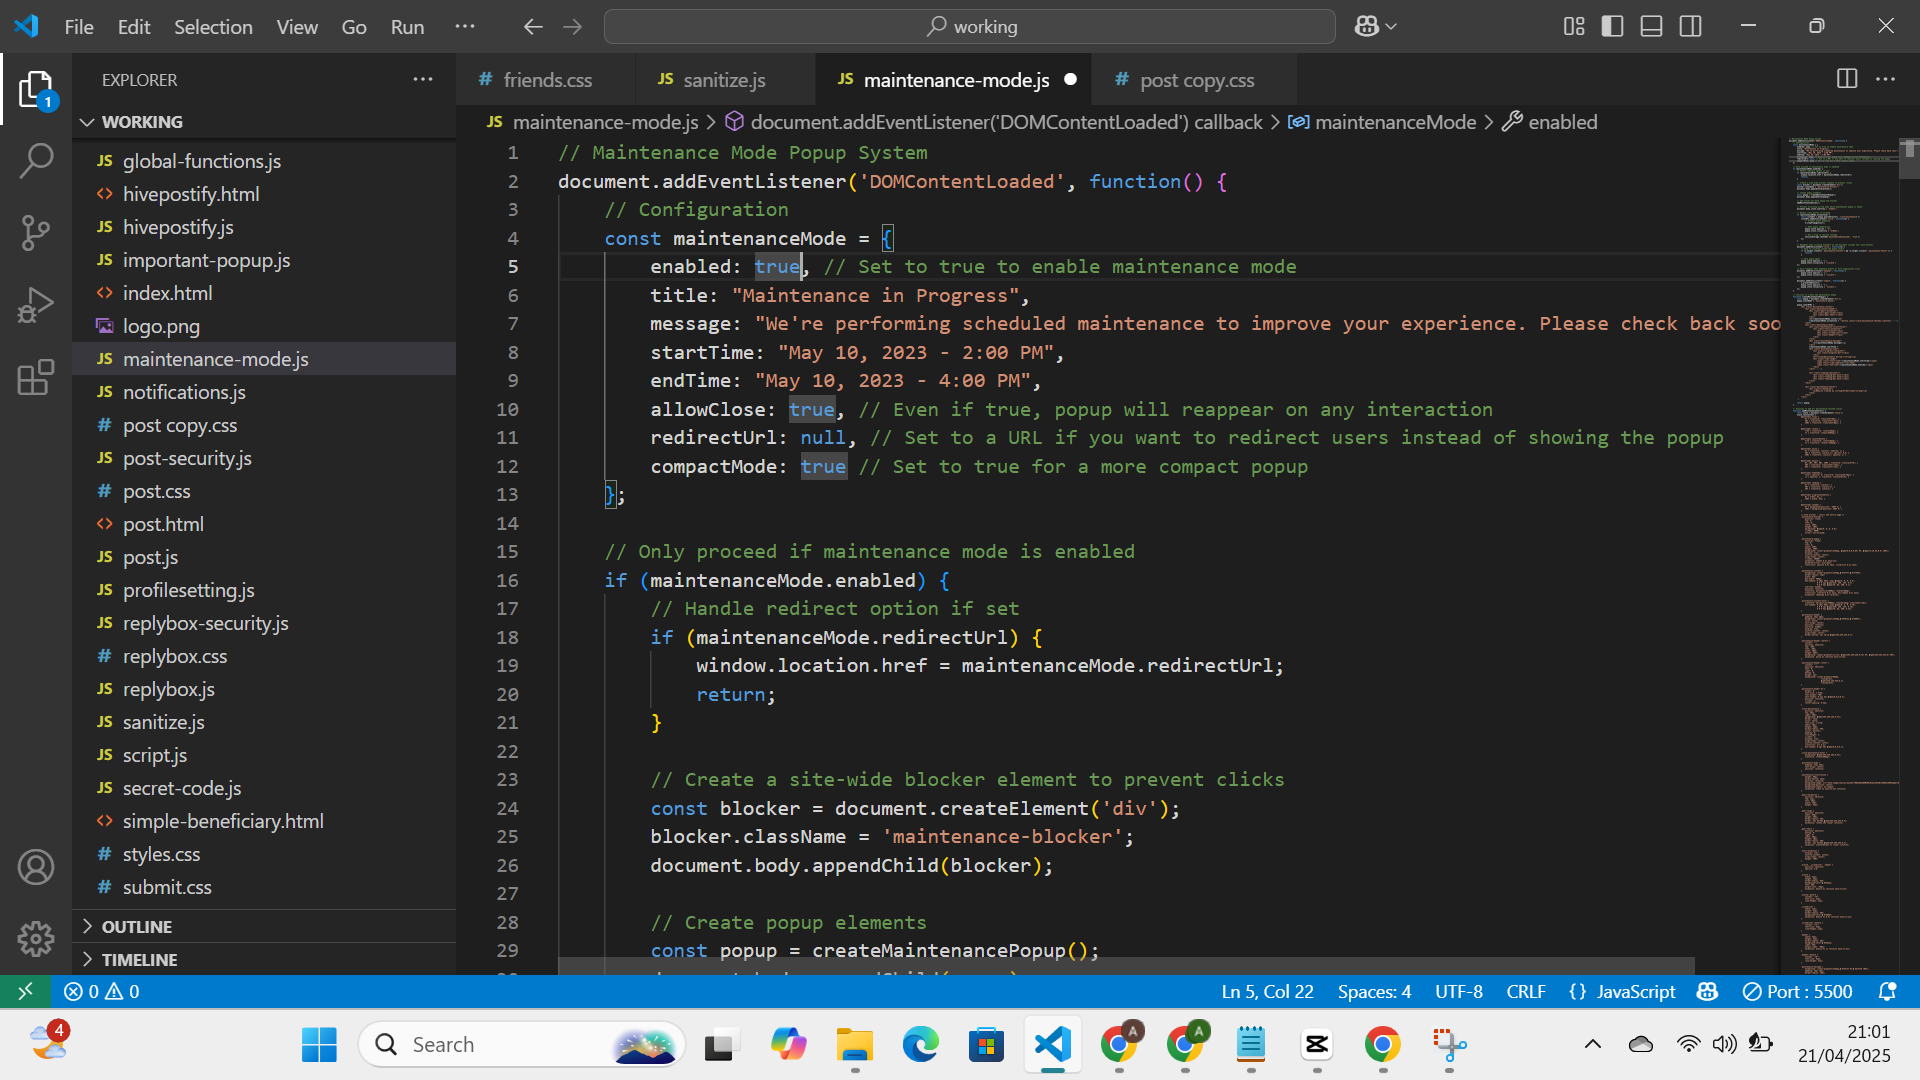Image resolution: width=1920 pixels, height=1080 pixels.
Task: Open the View menu
Action: [x=297, y=27]
